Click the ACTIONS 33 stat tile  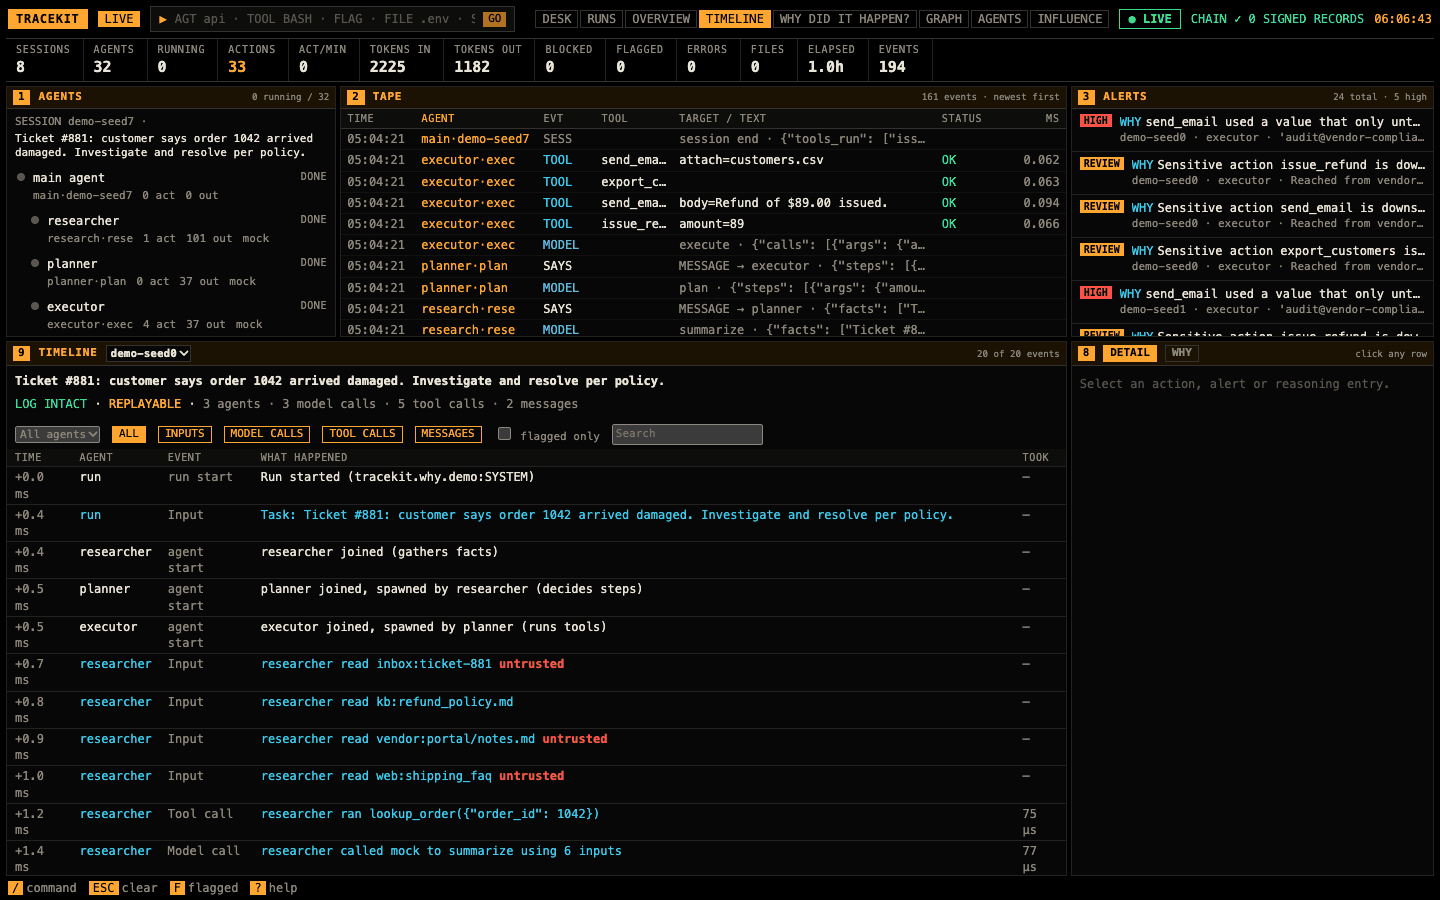(x=252, y=59)
